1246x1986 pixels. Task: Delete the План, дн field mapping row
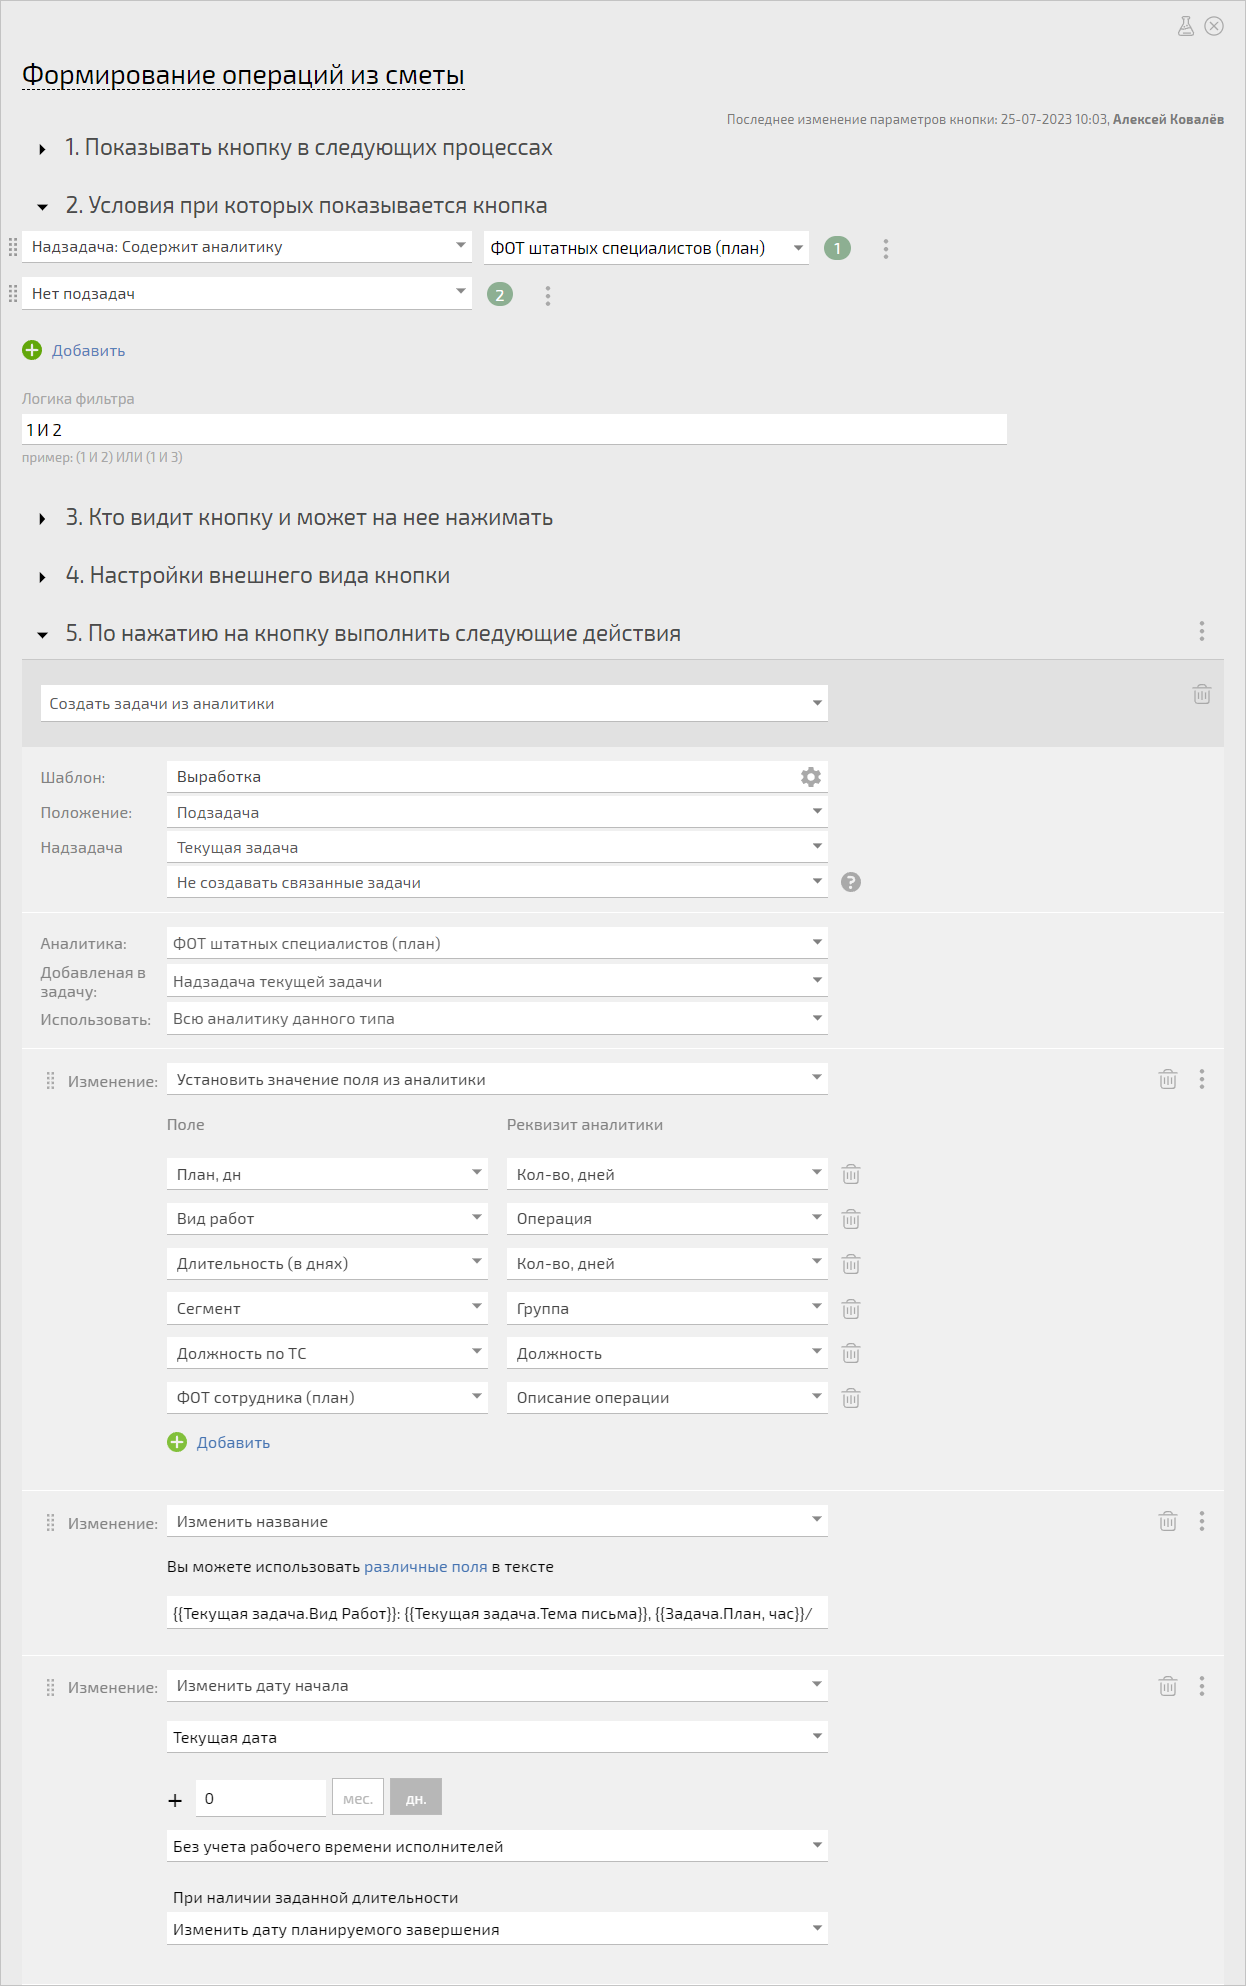(851, 1174)
